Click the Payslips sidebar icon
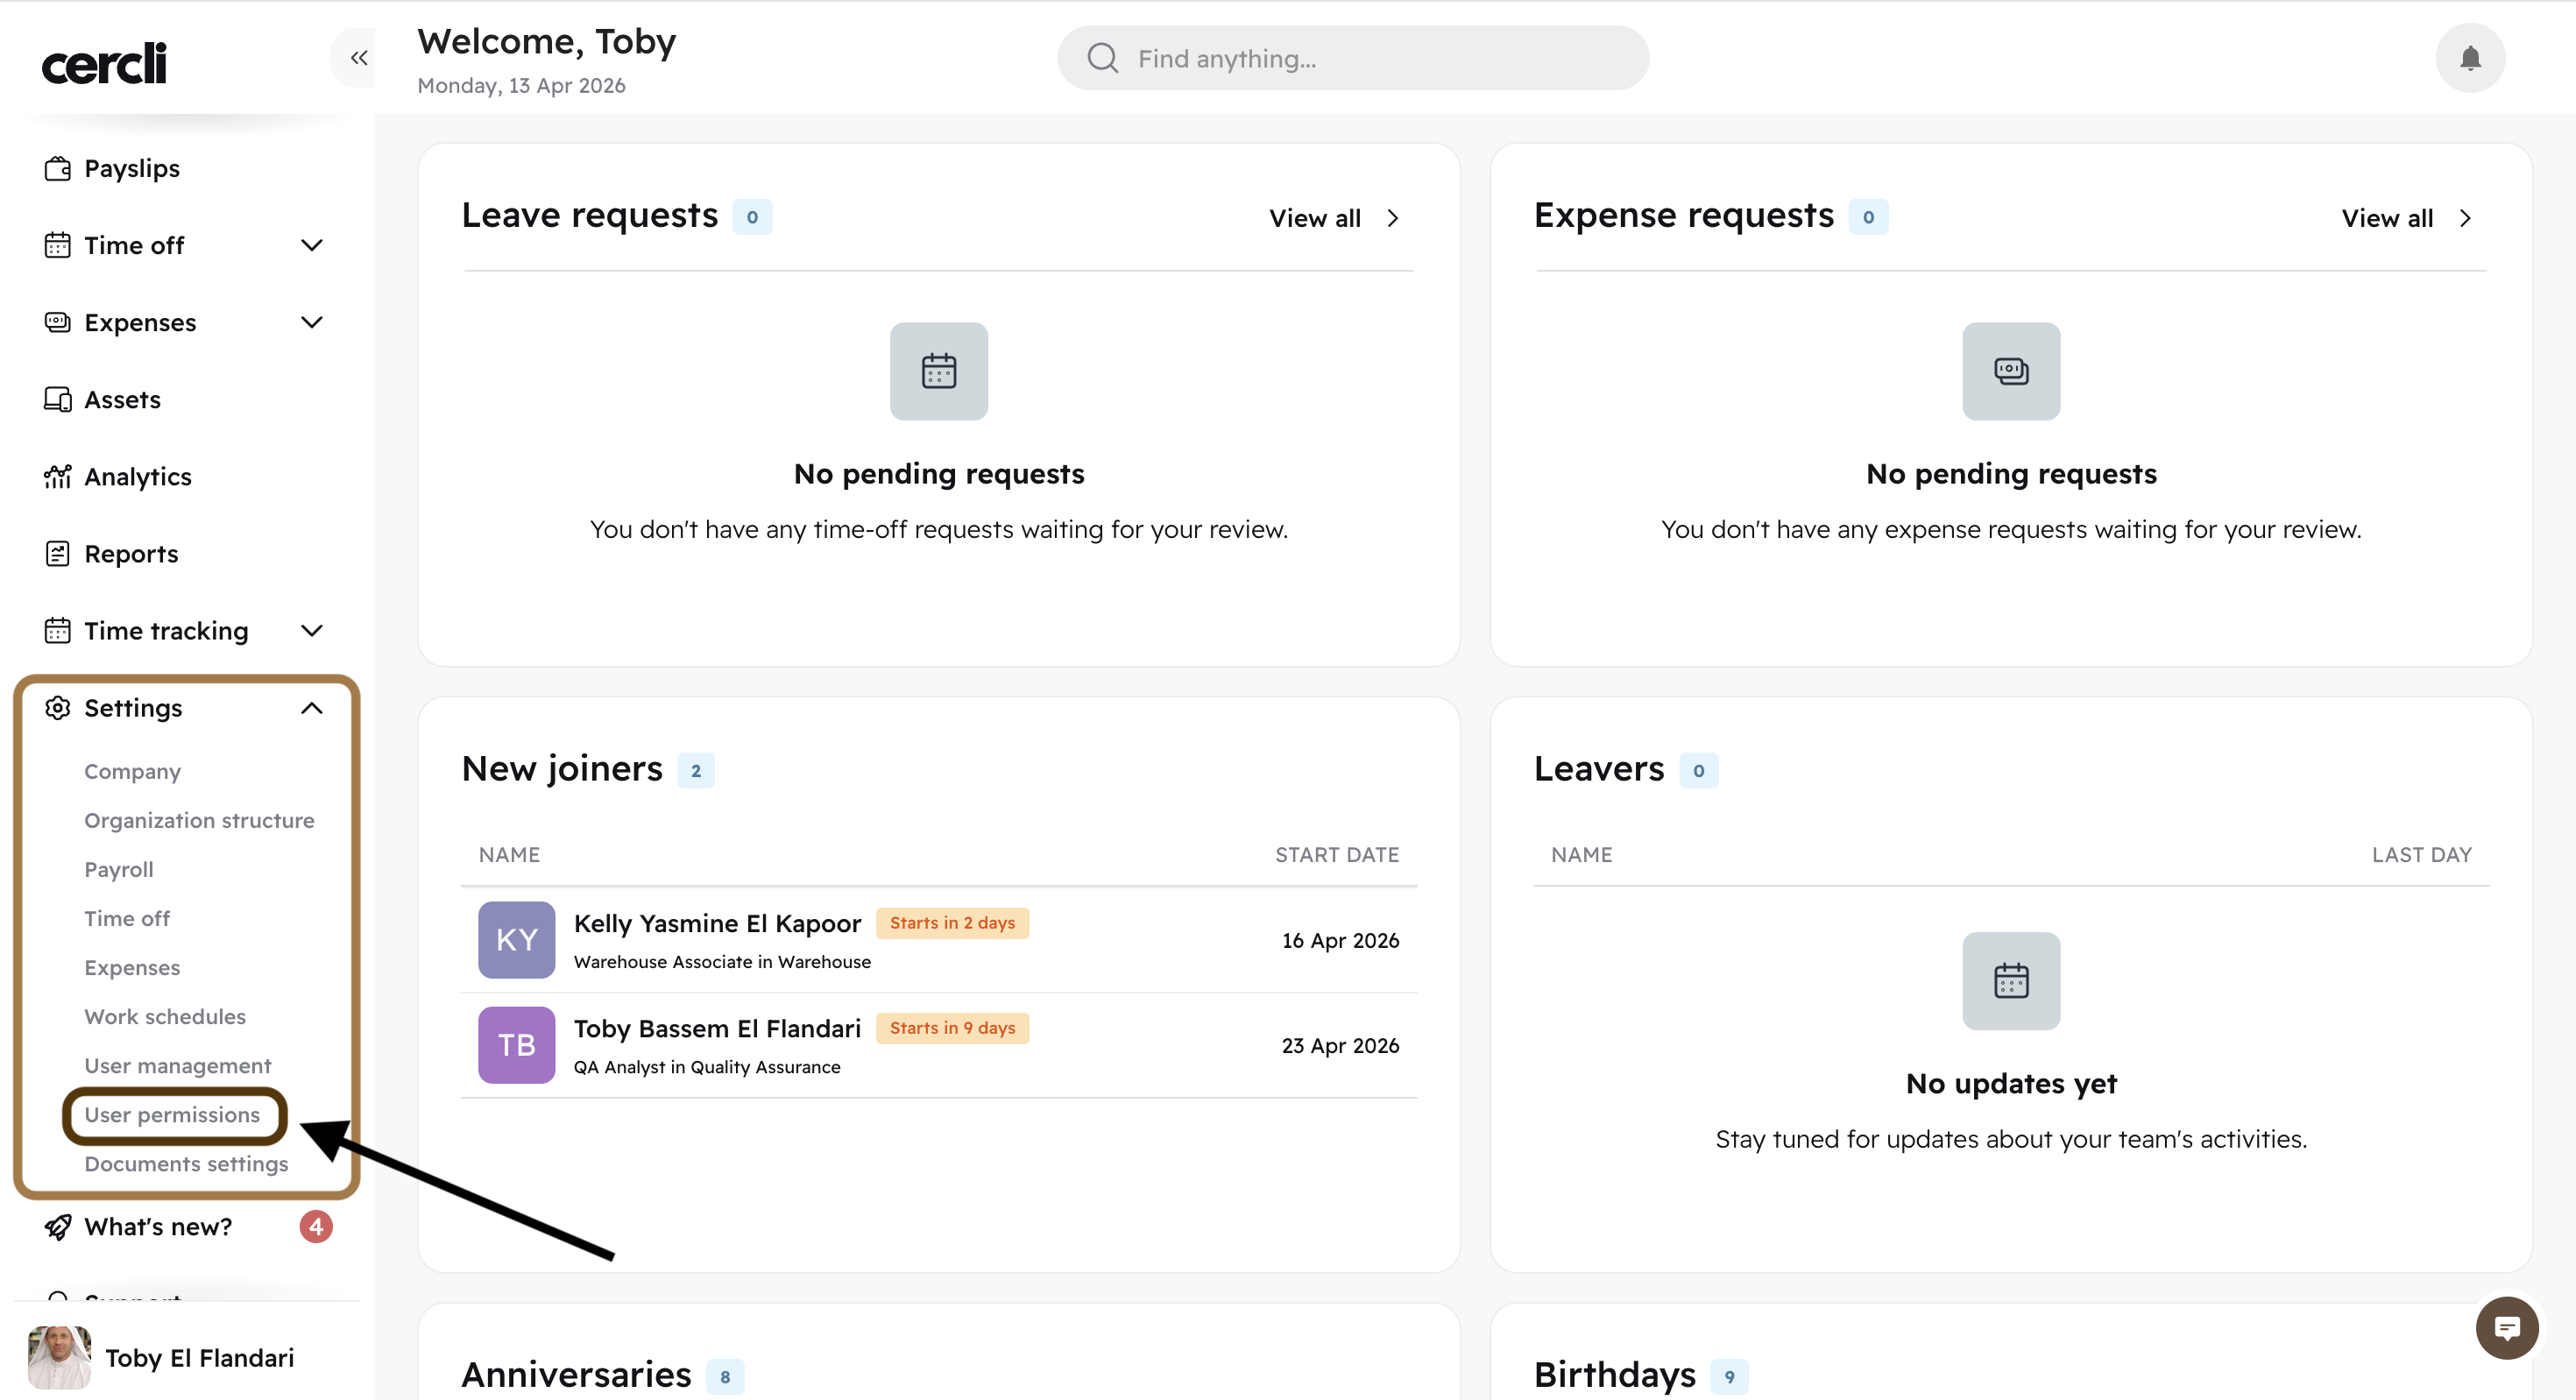 tap(57, 168)
